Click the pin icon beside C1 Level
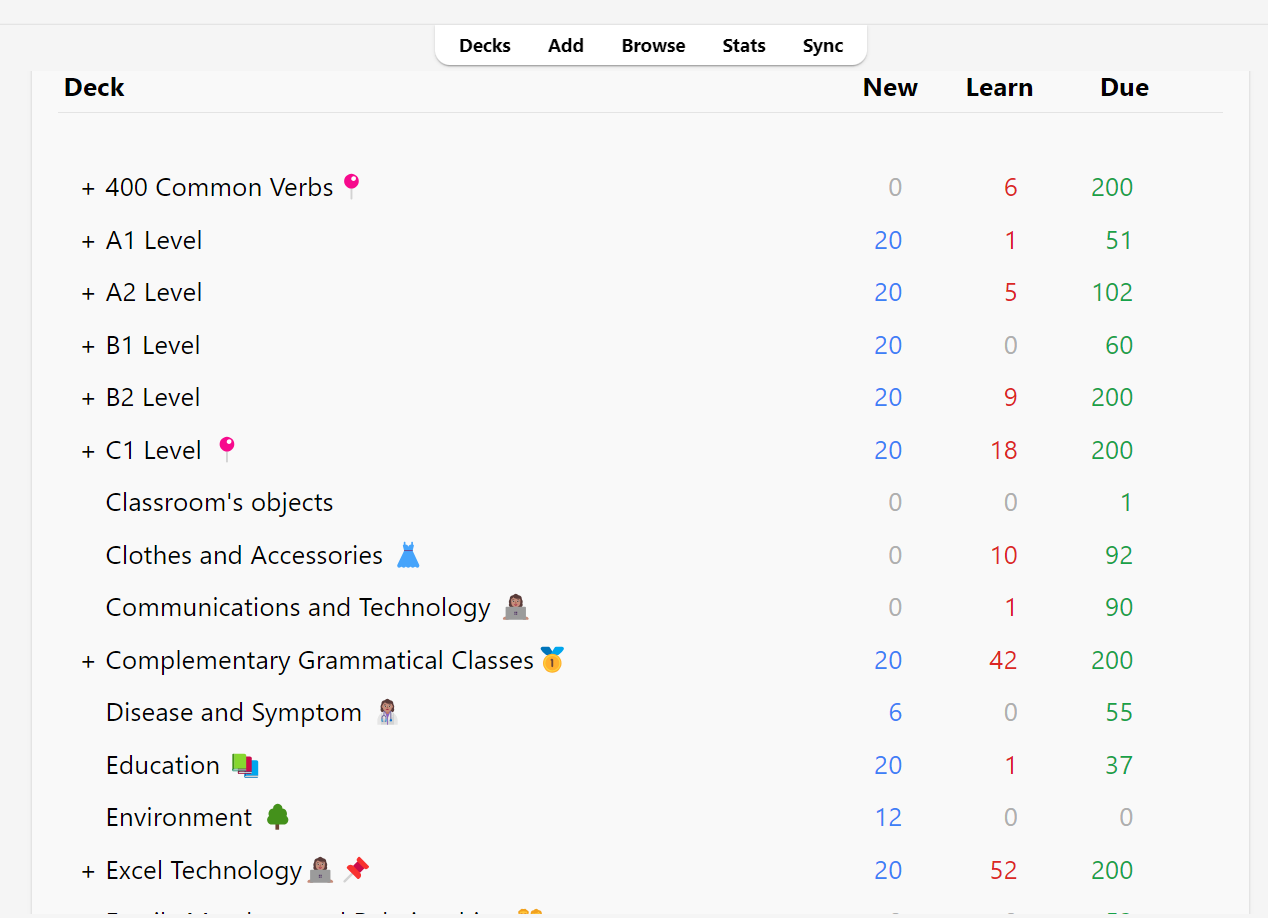This screenshot has width=1268, height=918. 227,449
